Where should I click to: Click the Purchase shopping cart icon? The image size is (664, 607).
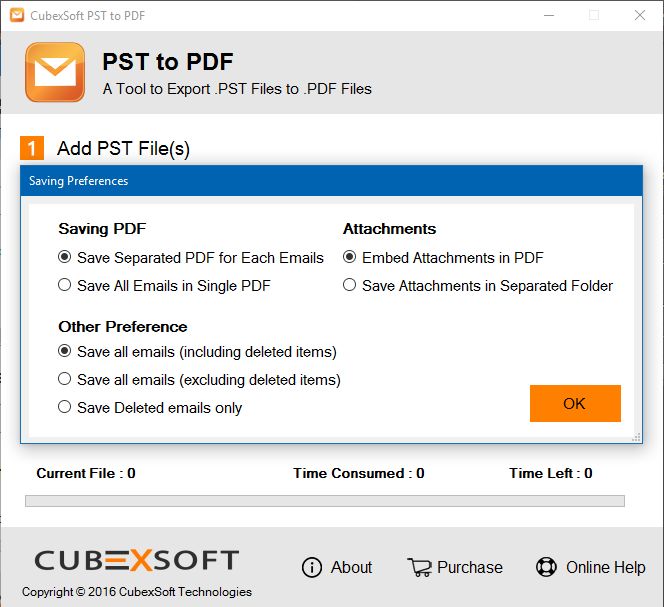point(419,567)
